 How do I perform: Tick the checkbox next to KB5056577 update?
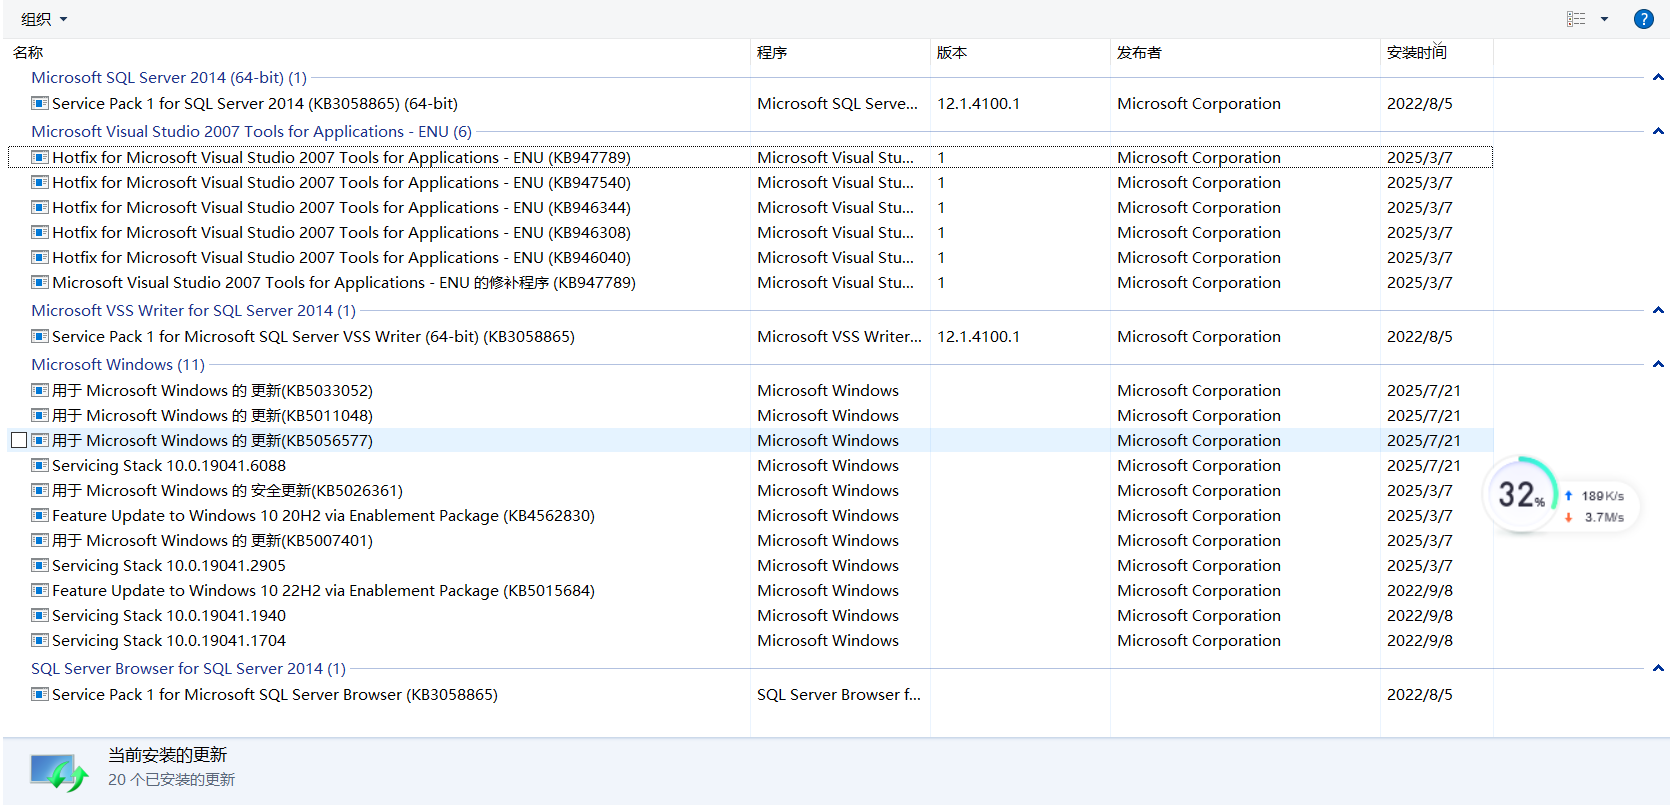point(19,440)
